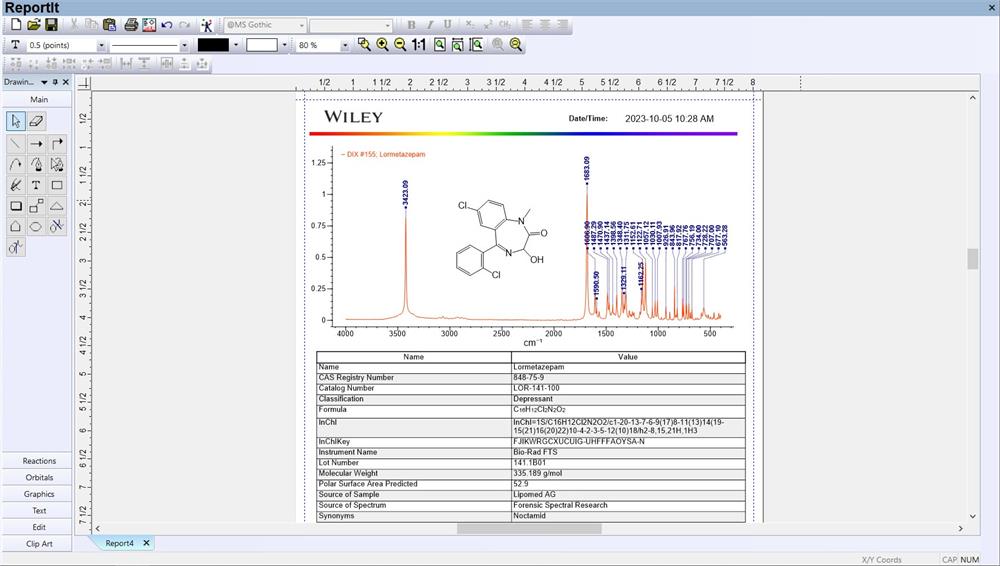The width and height of the screenshot is (1000, 566).
Task: Choose the Text tool in Drawing palette
Action: pos(37,185)
